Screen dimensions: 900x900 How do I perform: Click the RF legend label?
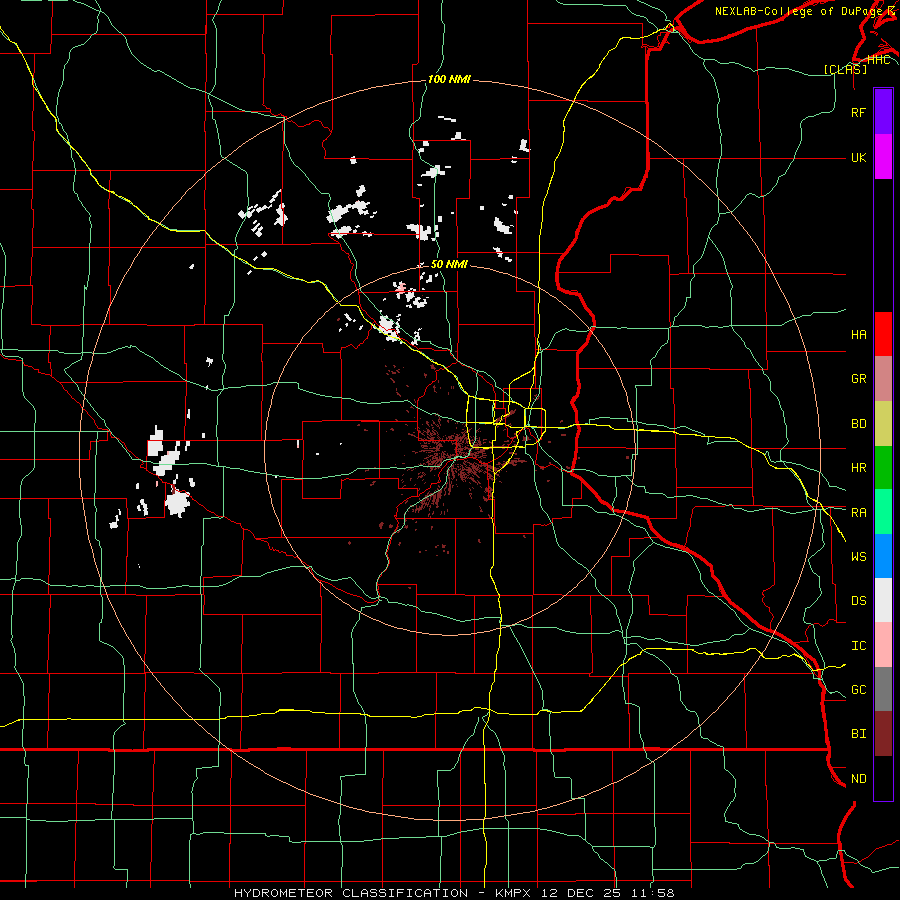(858, 112)
